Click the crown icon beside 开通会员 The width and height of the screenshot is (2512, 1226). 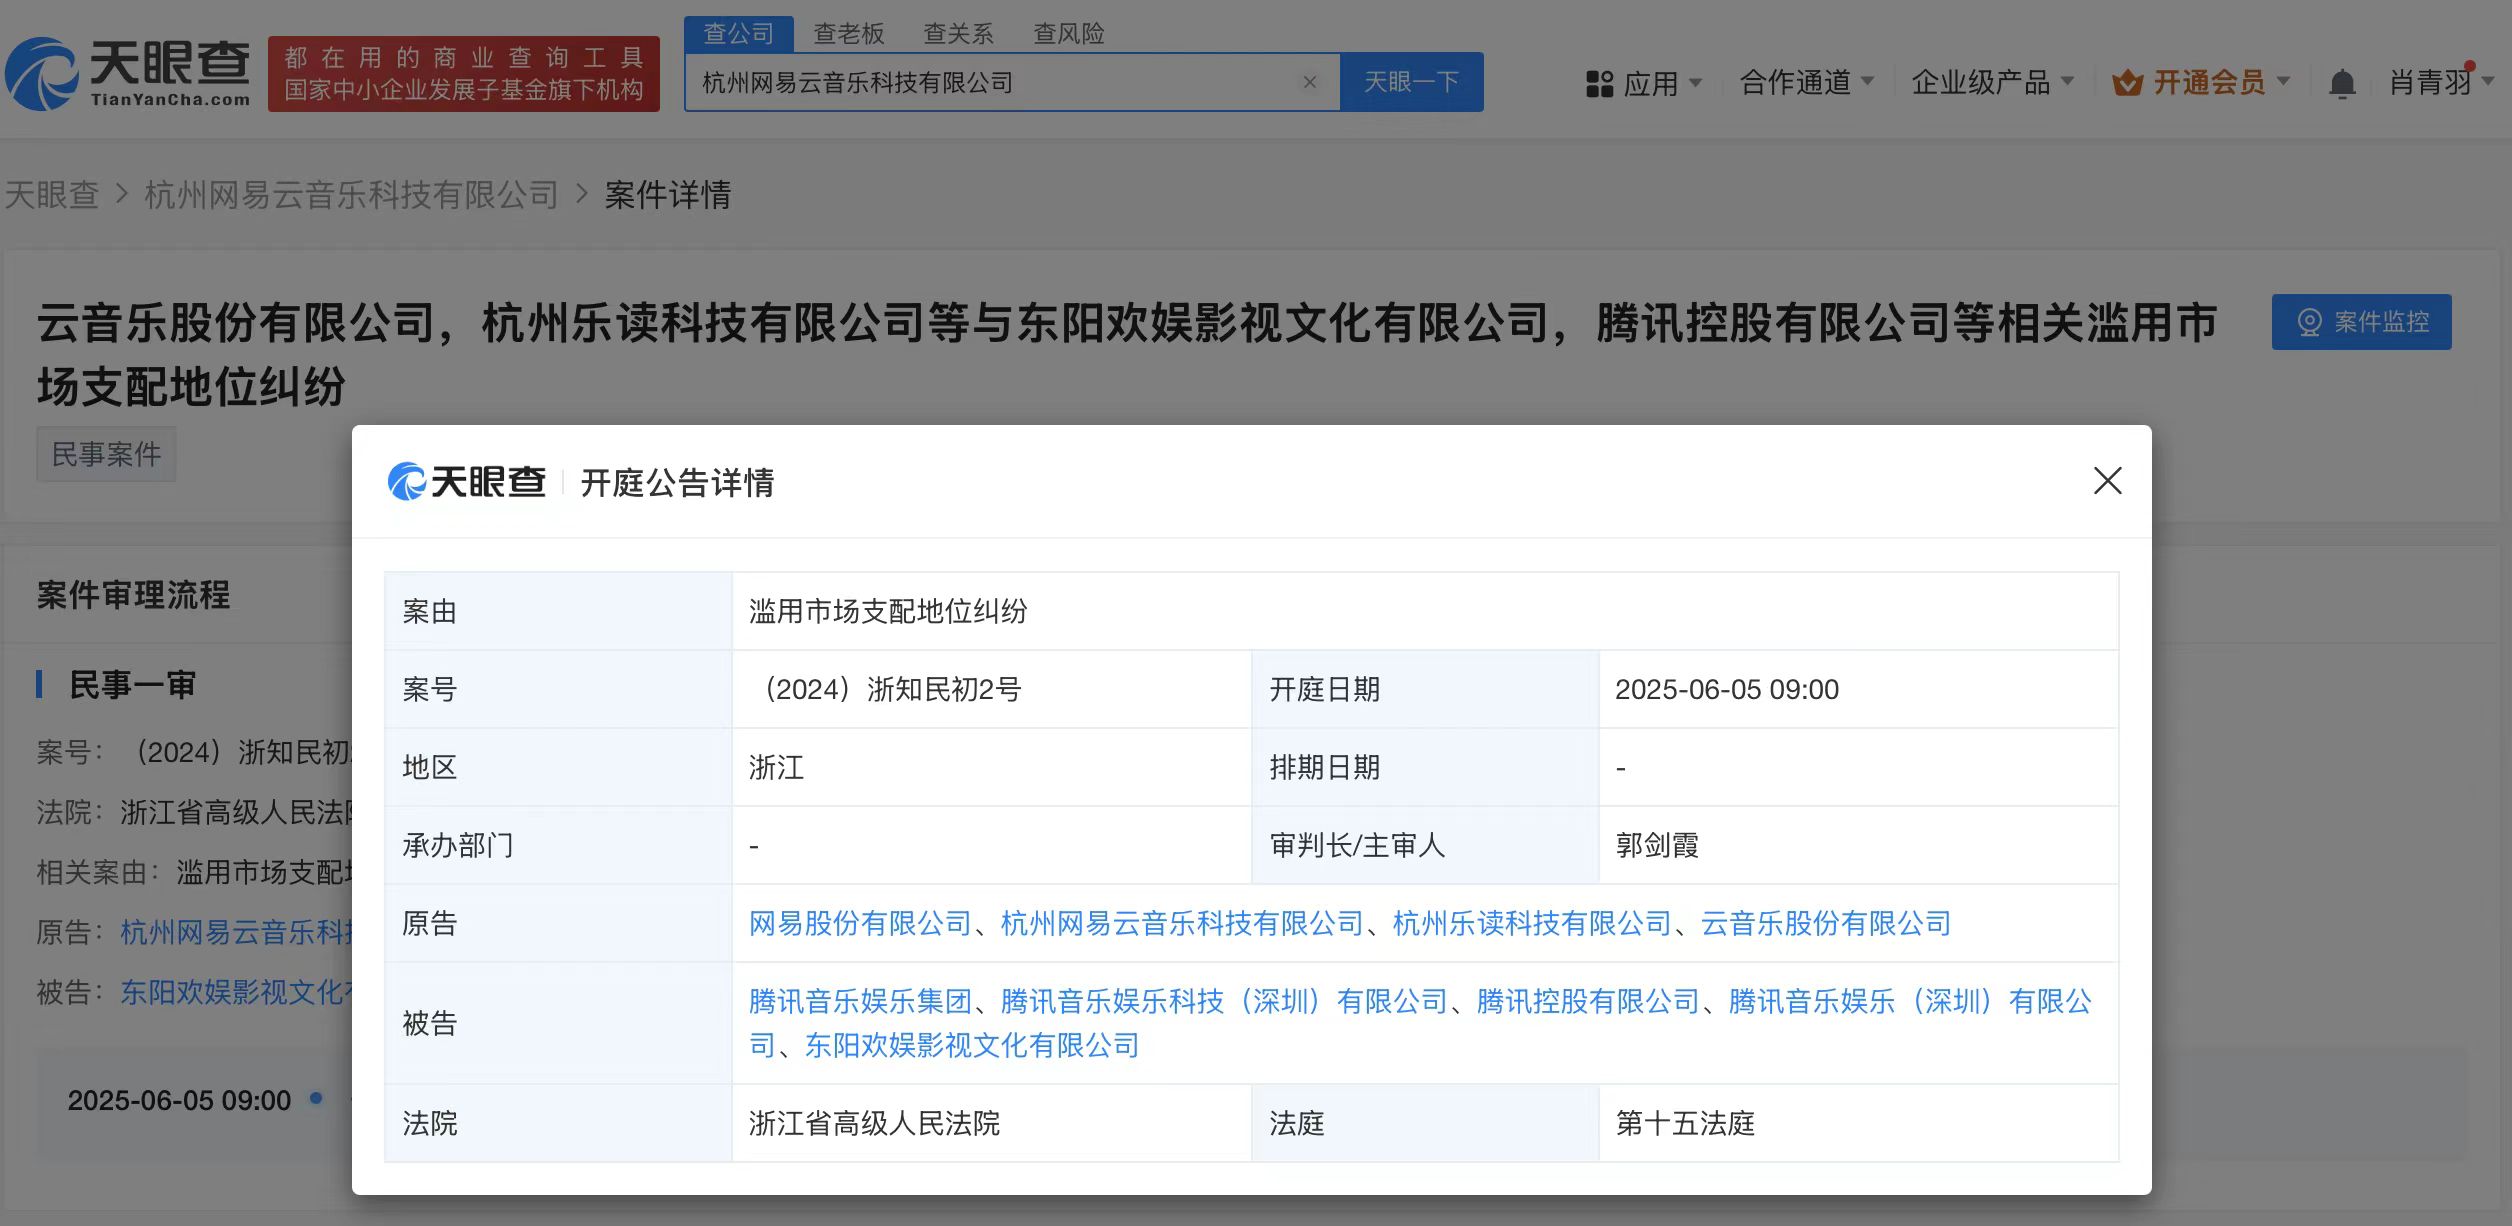2127,82
